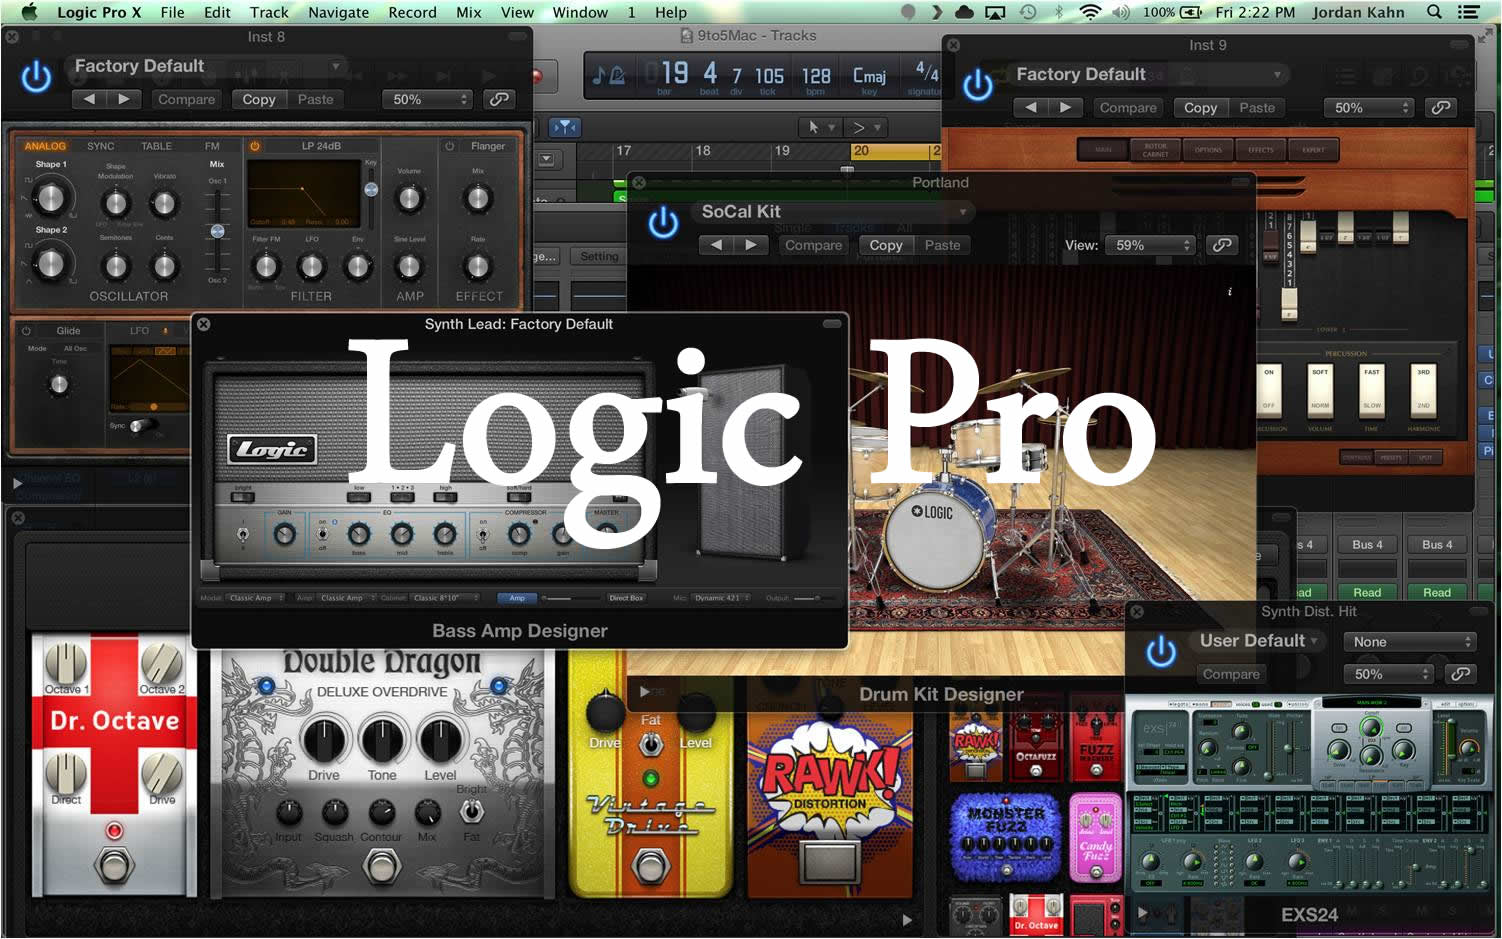Image resolution: width=1502 pixels, height=939 pixels.
Task: Toggle the Synth Dist. Hit power button
Action: (1160, 652)
